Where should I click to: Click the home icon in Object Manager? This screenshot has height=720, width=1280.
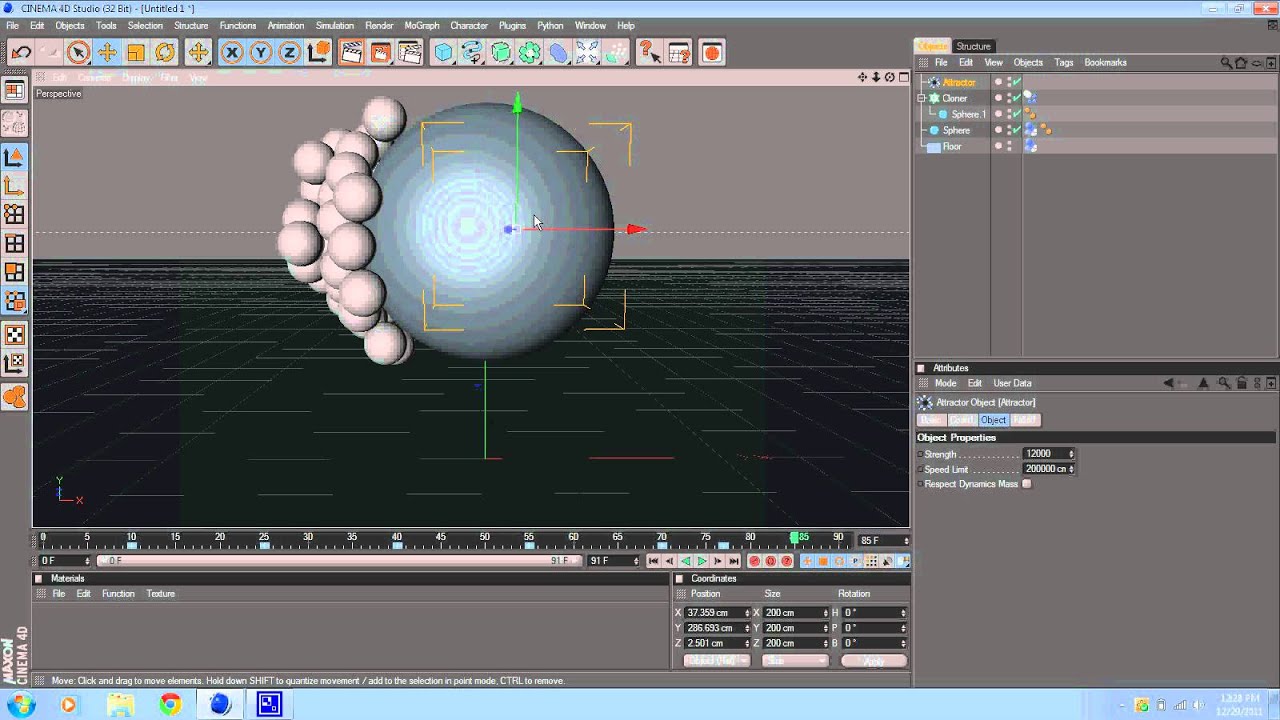click(1241, 62)
